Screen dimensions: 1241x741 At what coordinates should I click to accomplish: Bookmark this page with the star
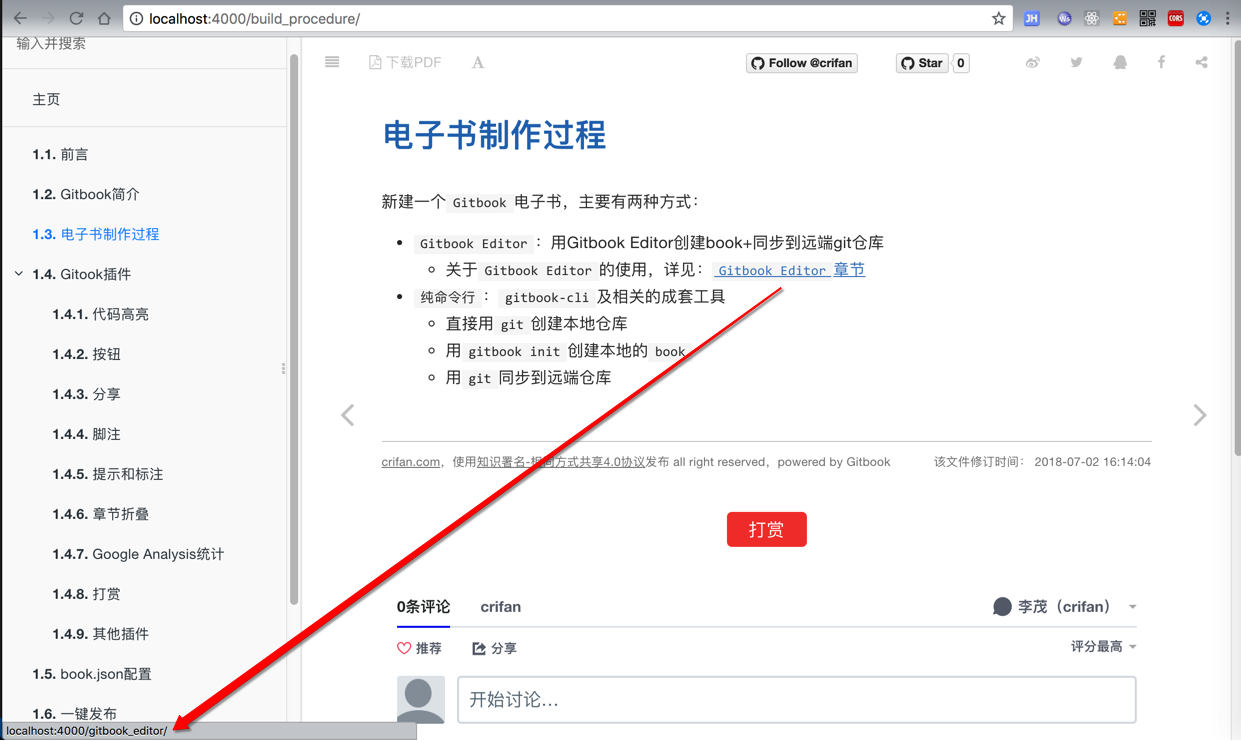pos(998,18)
